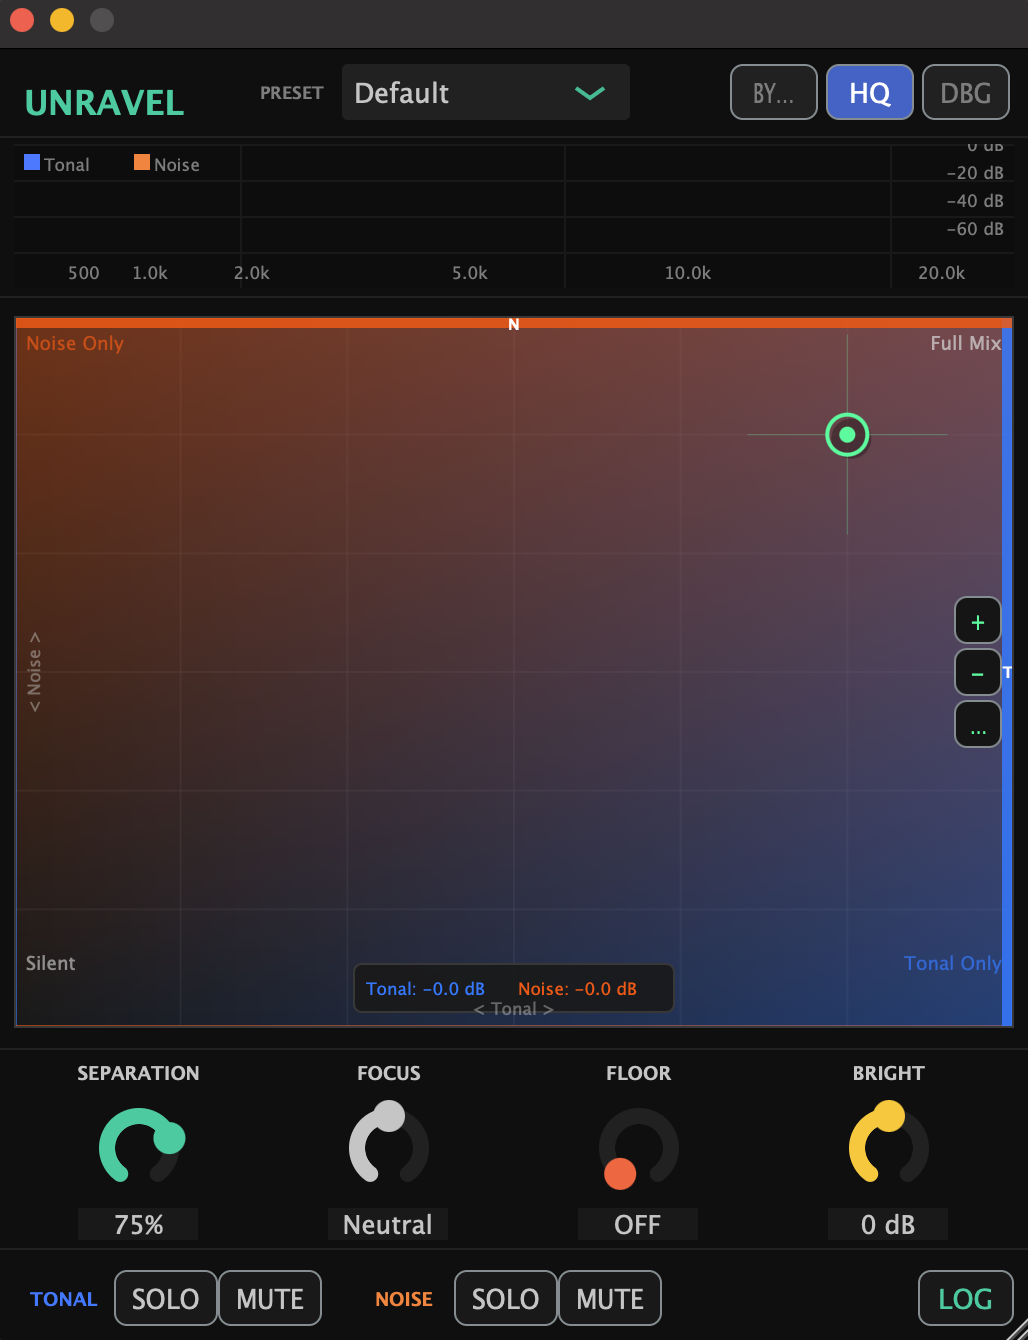Click the 5.0k frequency label
This screenshot has width=1028, height=1340.
click(469, 272)
